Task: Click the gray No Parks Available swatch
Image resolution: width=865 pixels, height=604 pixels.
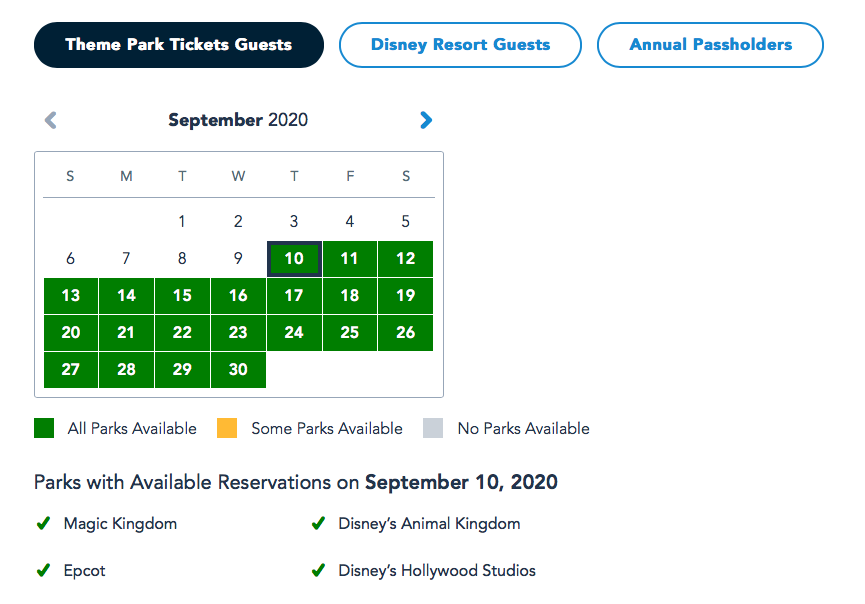Action: (x=433, y=428)
